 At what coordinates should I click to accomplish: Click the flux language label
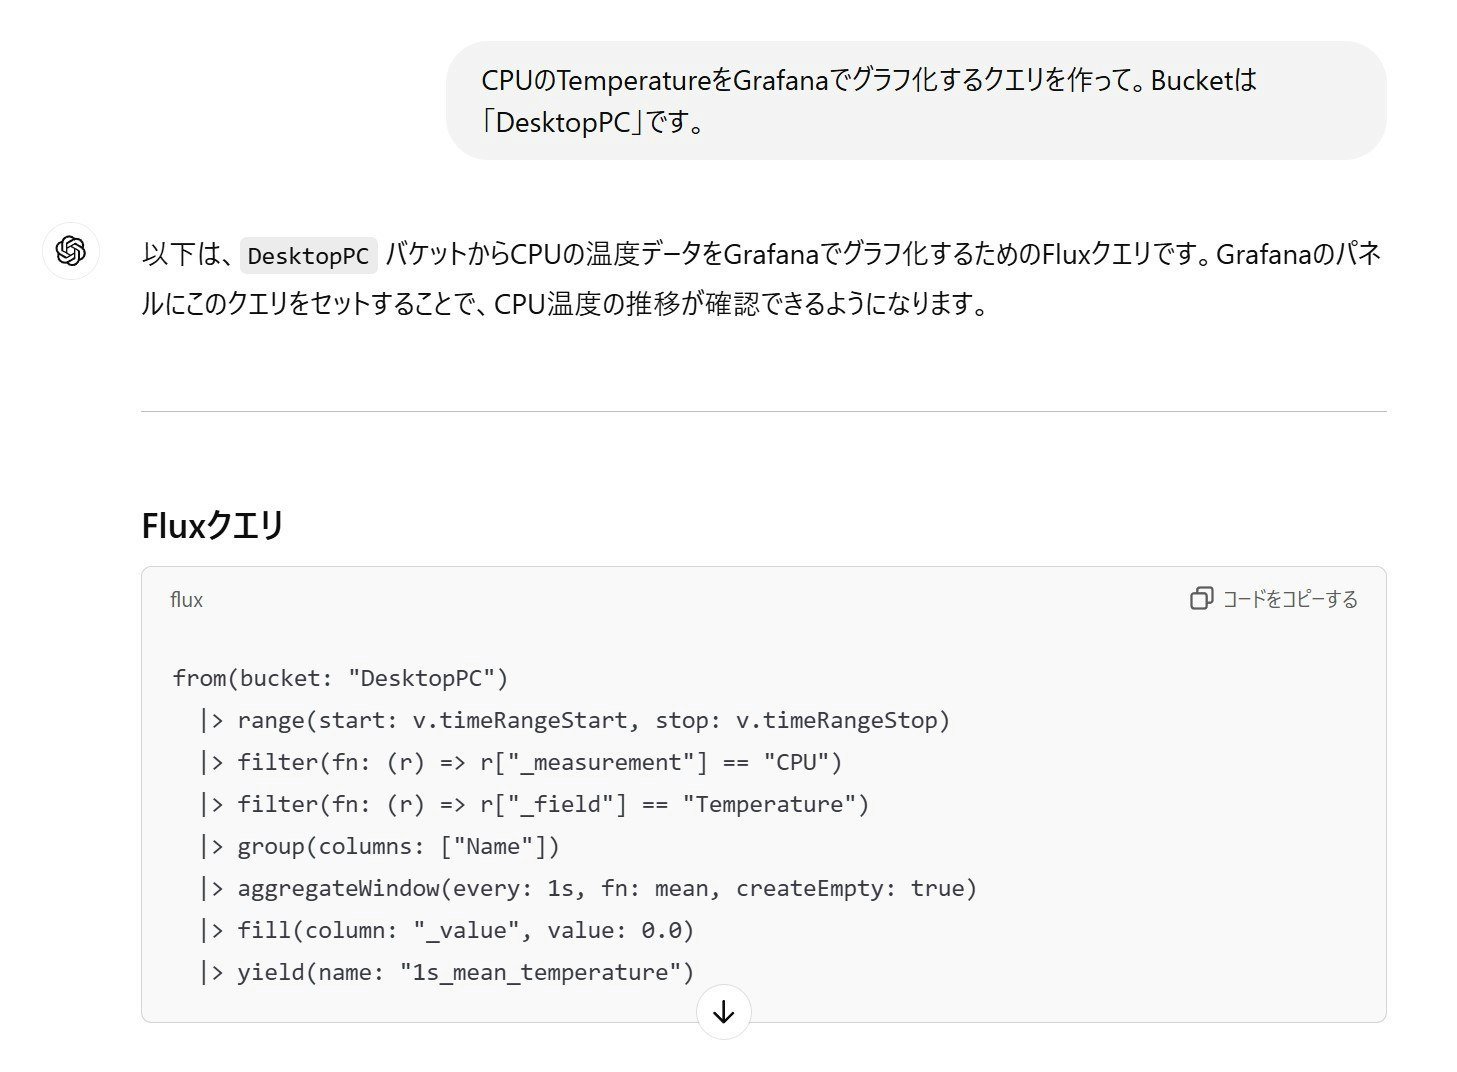click(187, 600)
